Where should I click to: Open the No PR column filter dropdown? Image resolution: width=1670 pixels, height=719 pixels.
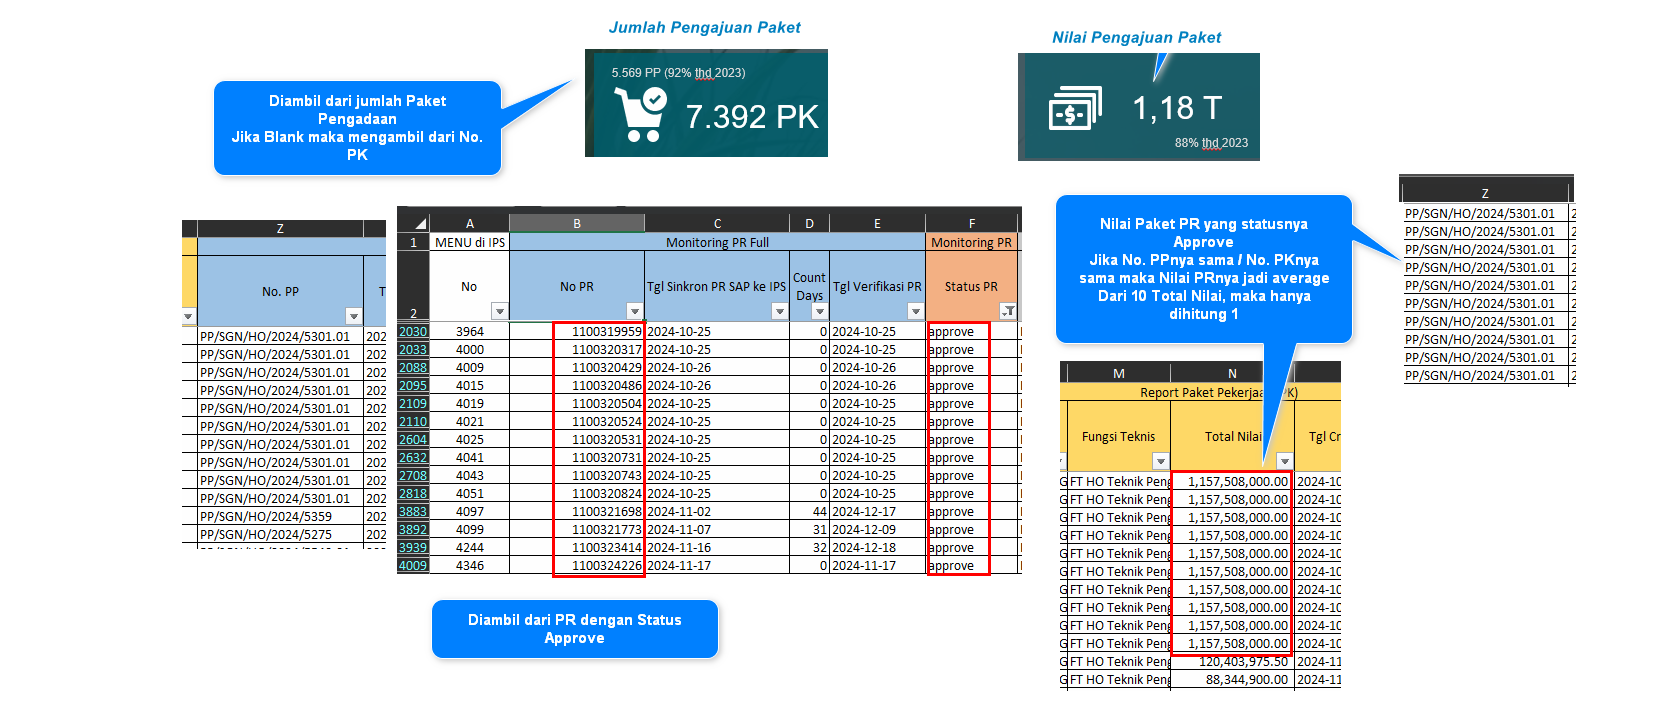[x=634, y=311]
